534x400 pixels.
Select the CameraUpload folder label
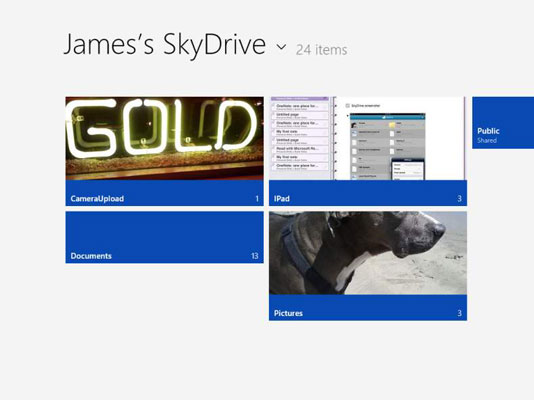[x=97, y=199]
